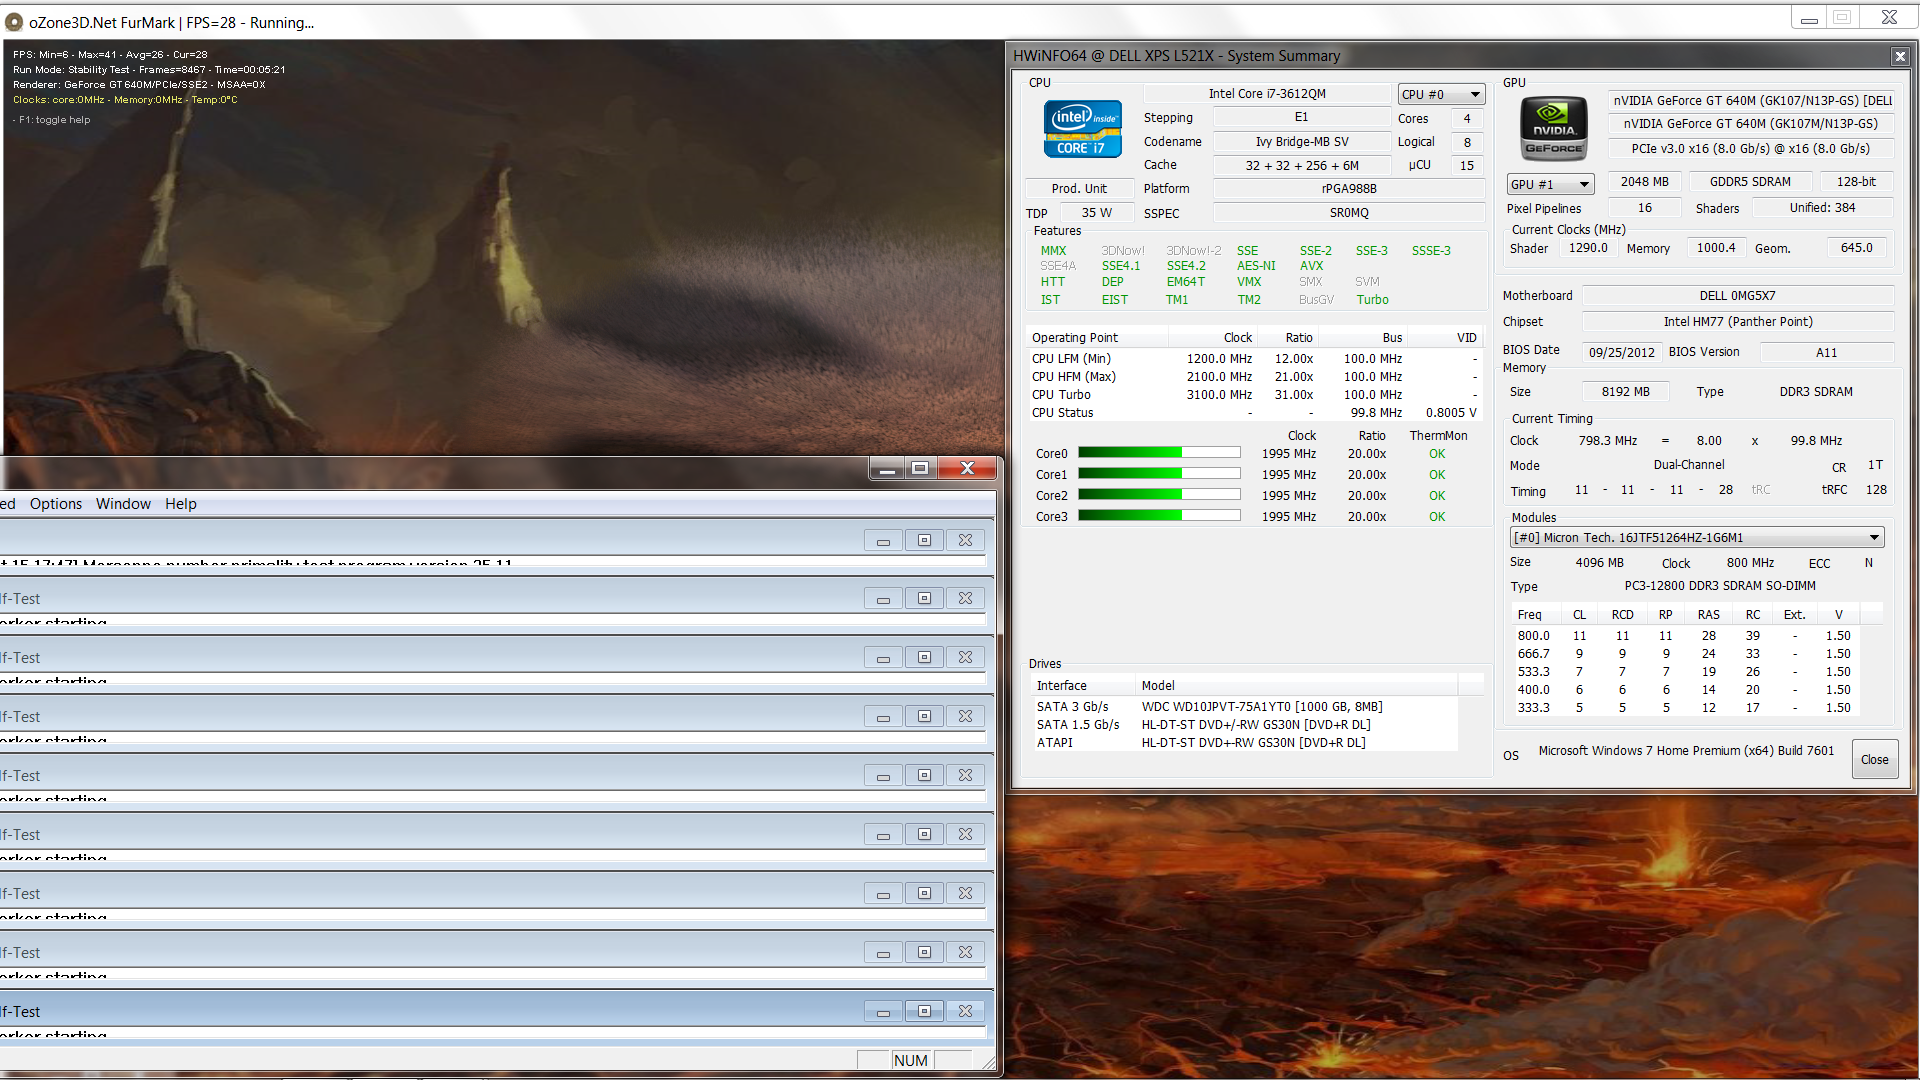Click the 'PC3-12800 DDR3 SDRAM SO-DIMM' type text
The image size is (1920, 1080).
point(1719,586)
